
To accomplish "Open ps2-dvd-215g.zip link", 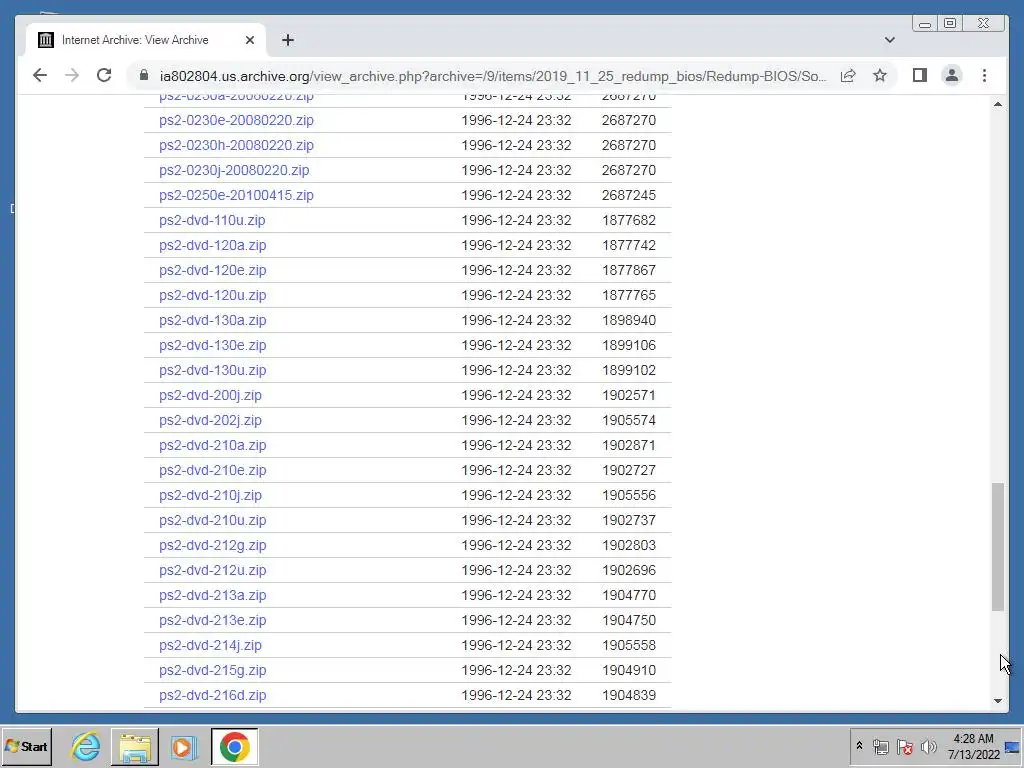I will [x=212, y=670].
